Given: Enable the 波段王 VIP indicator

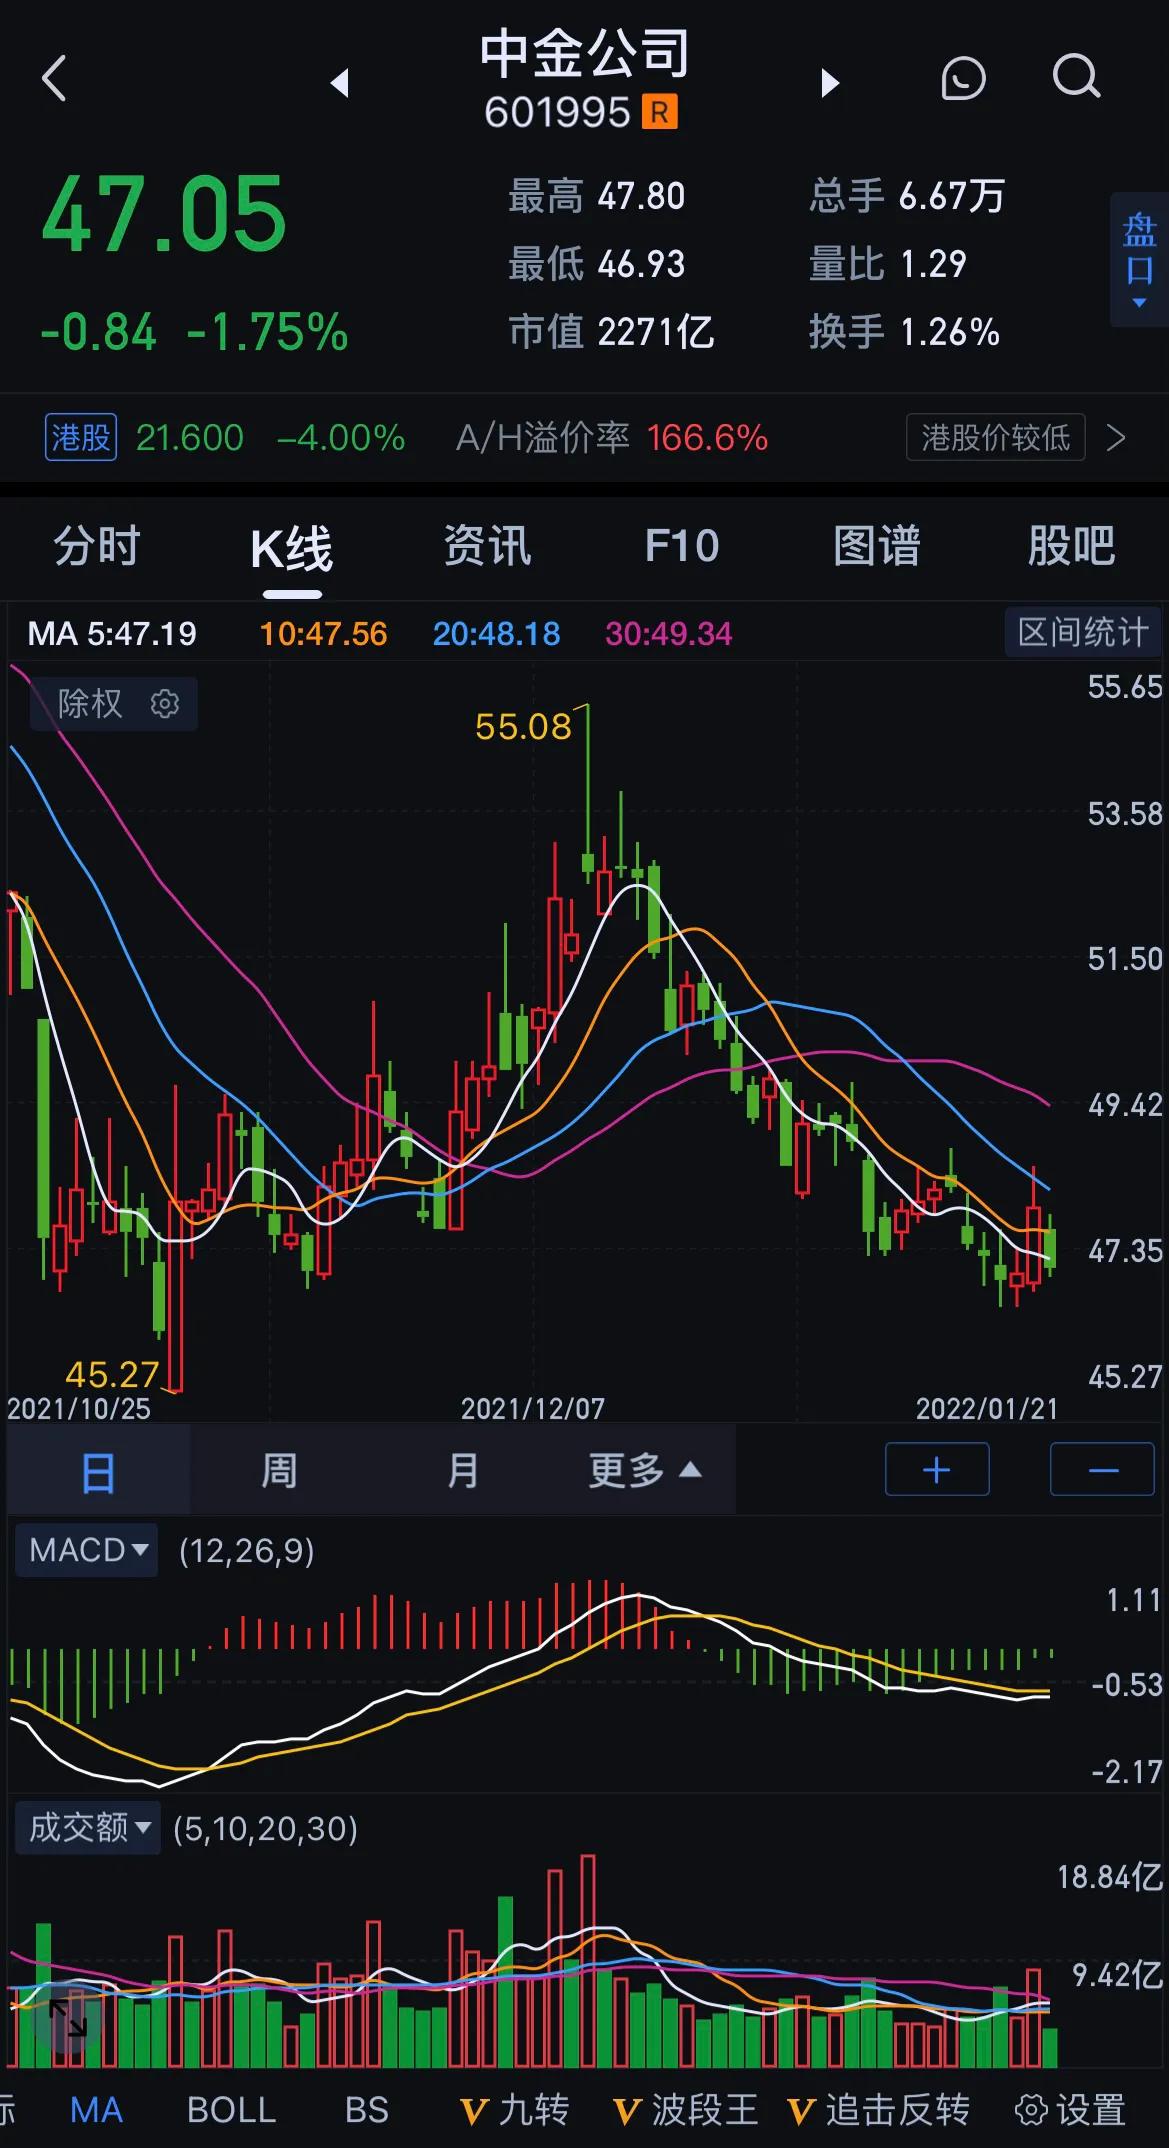Looking at the screenshot, I should (x=685, y=2110).
